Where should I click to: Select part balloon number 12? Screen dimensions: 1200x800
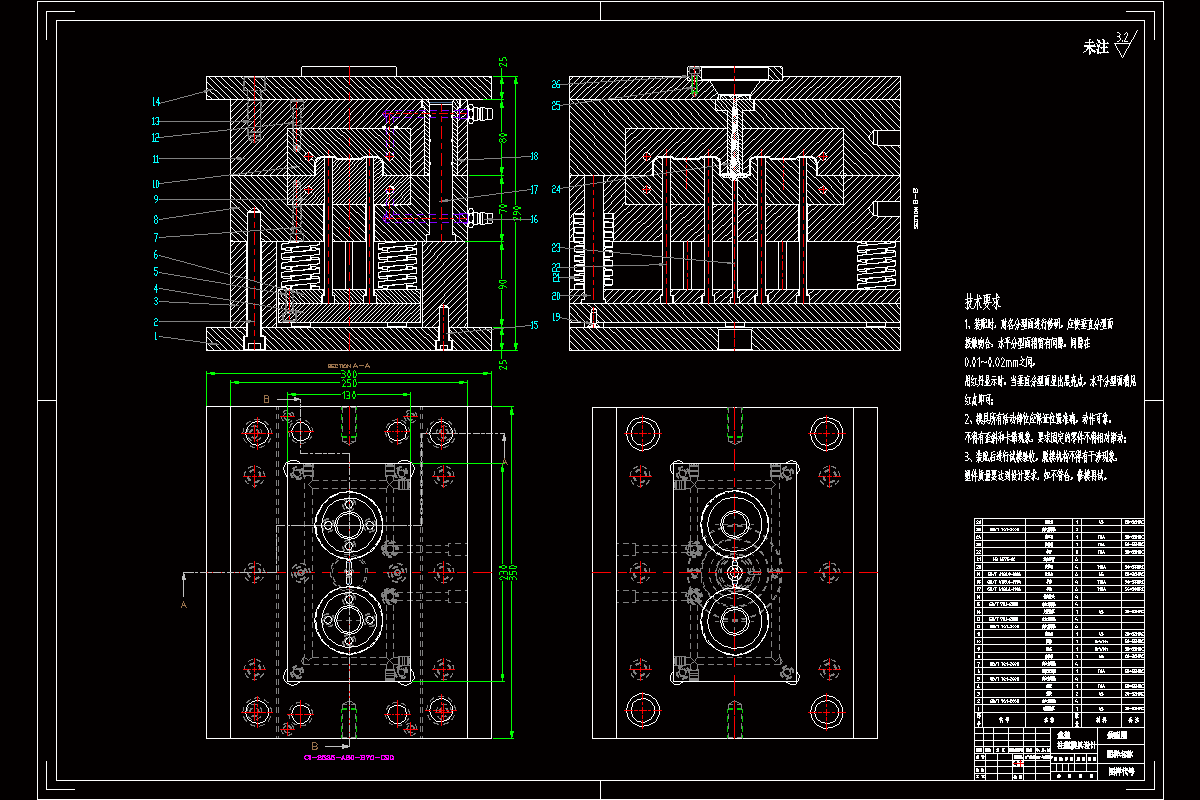click(156, 138)
